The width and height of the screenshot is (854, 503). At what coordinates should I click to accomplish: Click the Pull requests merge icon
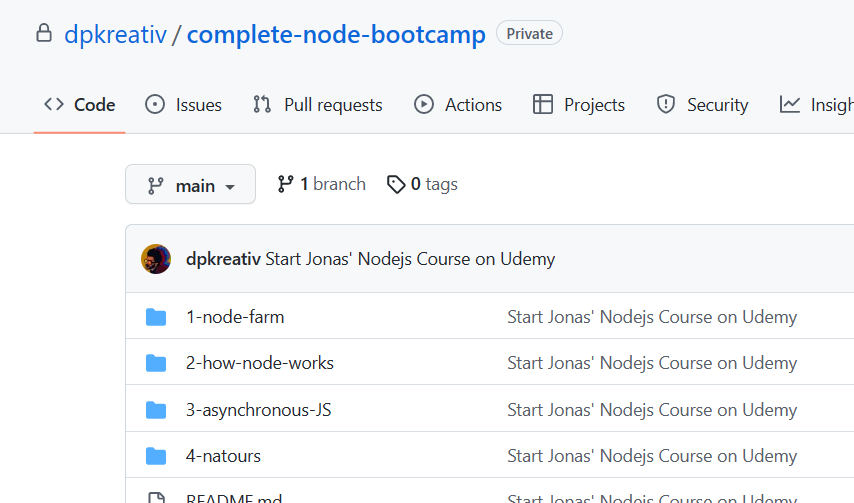[x=262, y=104]
